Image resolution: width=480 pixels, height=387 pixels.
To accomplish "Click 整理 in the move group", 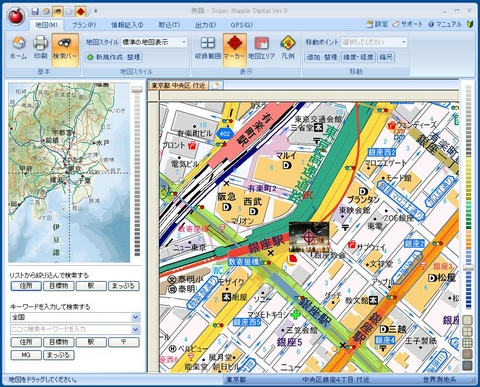I will [331, 57].
